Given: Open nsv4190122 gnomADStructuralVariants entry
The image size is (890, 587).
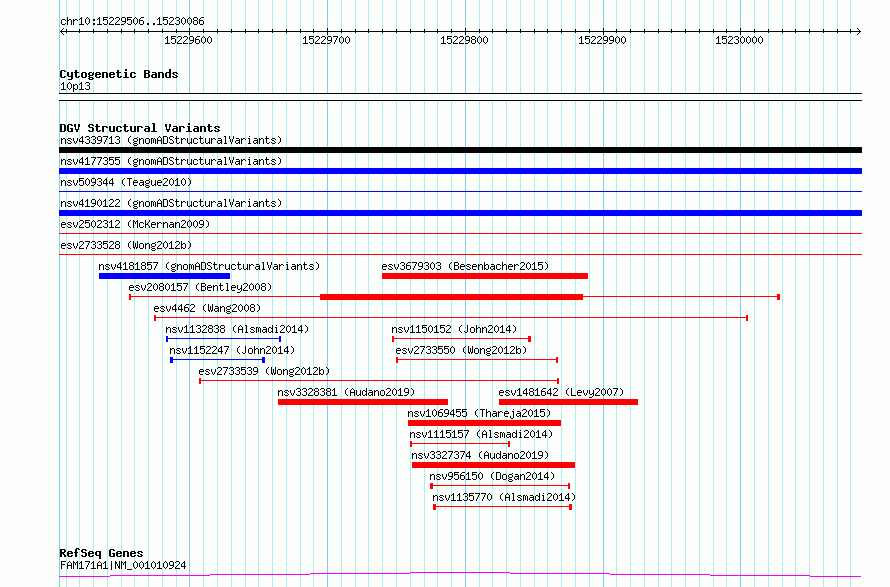Looking at the screenshot, I should (x=171, y=203).
